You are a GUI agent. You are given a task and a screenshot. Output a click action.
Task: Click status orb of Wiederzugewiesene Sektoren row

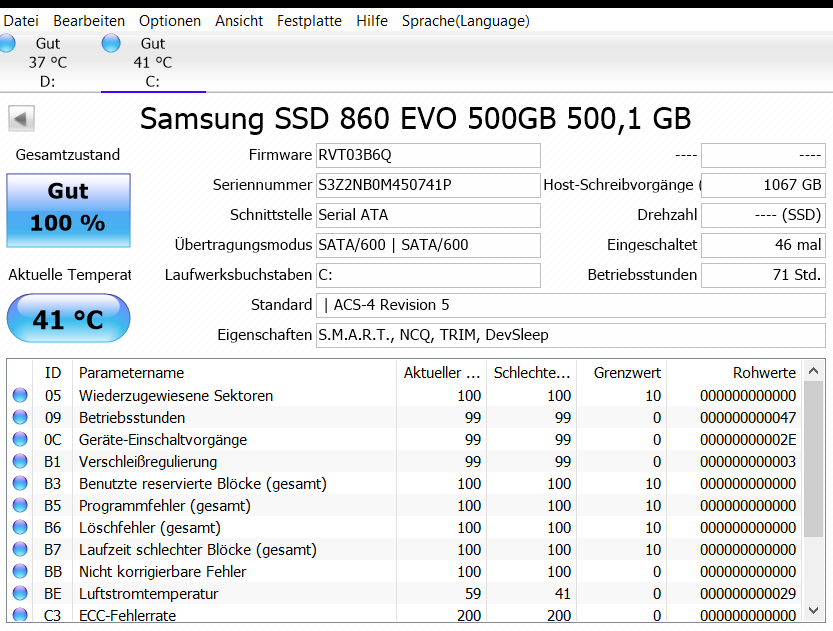[20, 395]
